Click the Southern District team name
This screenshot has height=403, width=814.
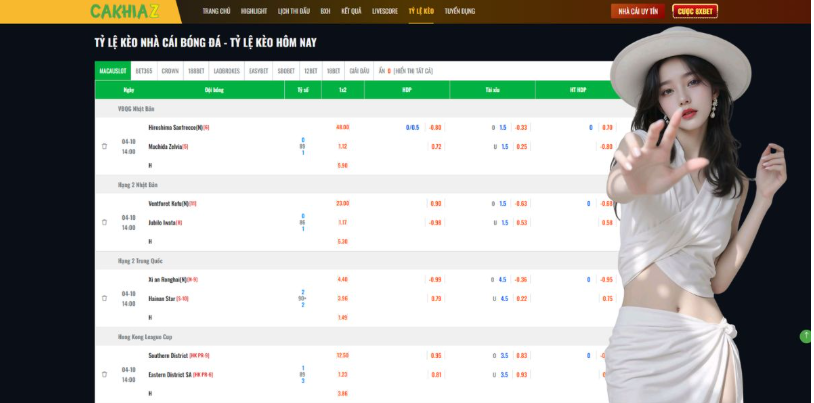[x=168, y=356]
